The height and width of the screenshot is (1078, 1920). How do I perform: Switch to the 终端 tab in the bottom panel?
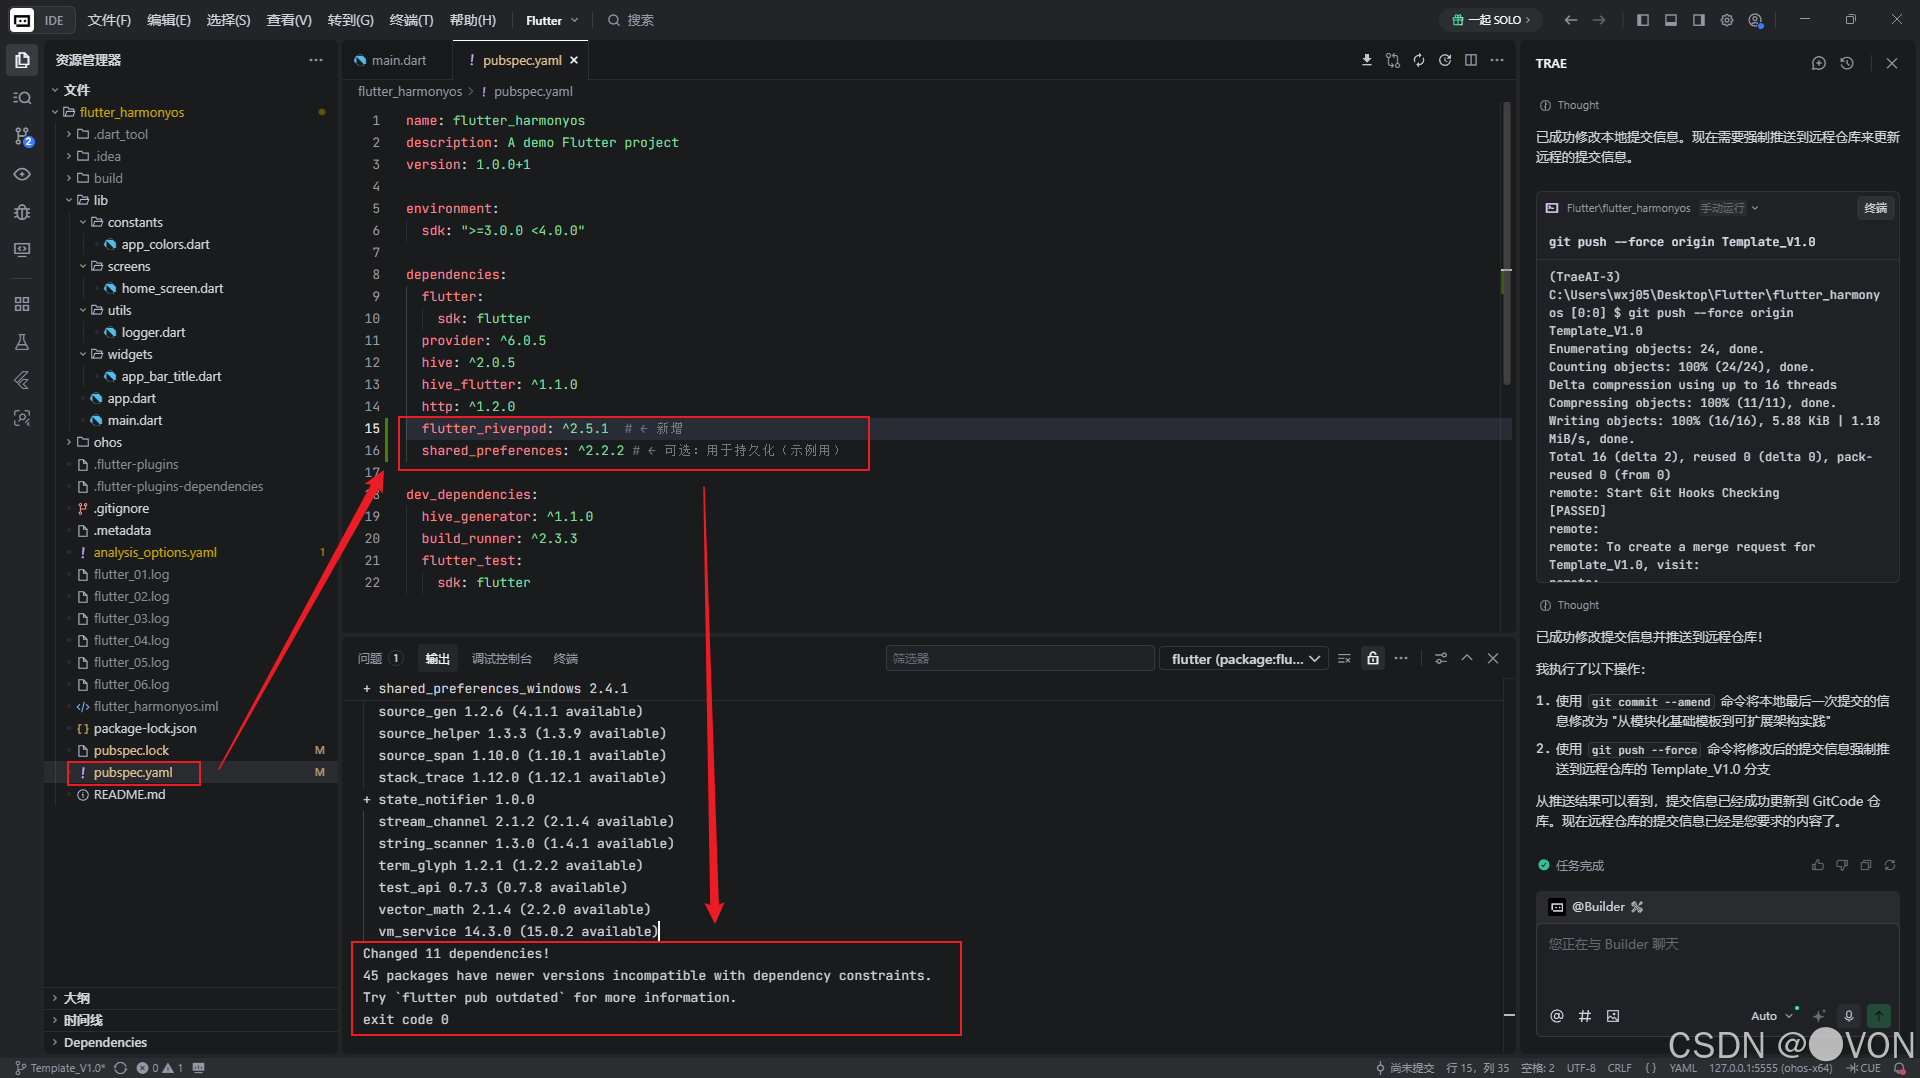click(566, 658)
